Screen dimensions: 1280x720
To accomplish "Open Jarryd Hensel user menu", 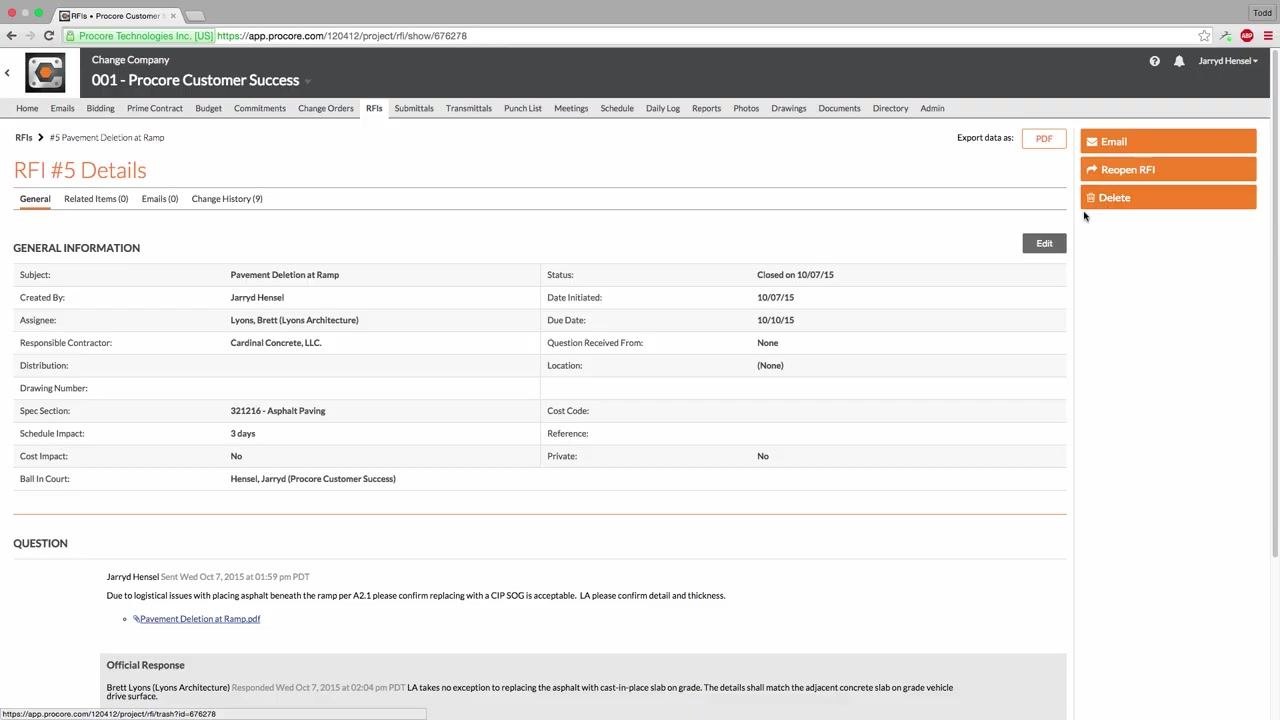I will pos(1228,61).
